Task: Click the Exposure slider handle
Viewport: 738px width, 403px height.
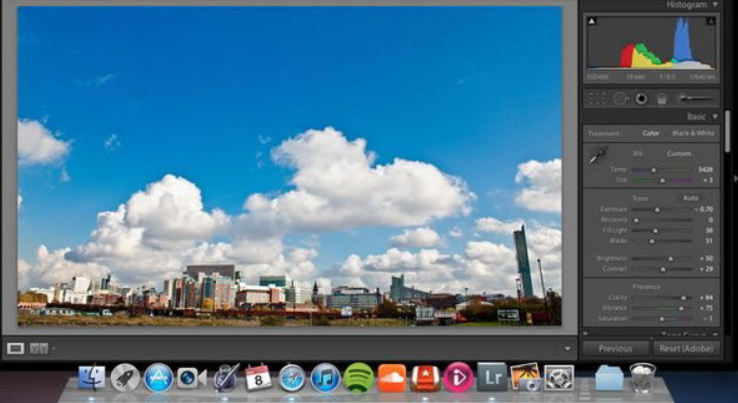Action: (x=657, y=209)
